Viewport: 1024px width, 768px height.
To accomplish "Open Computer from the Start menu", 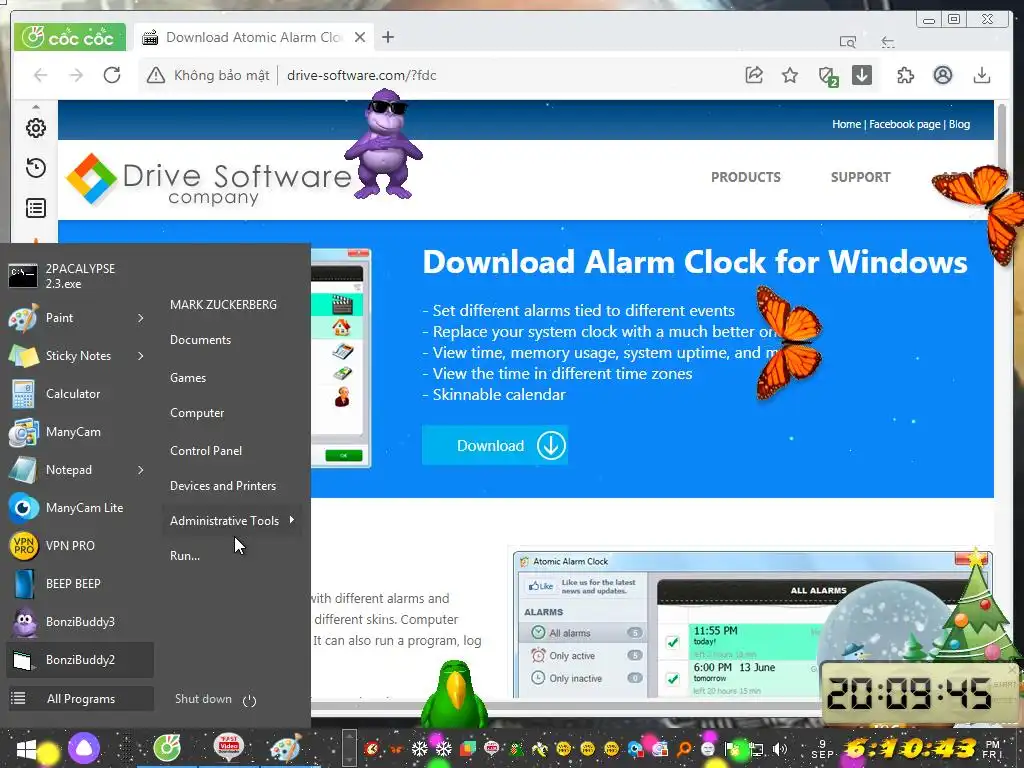I will 197,413.
